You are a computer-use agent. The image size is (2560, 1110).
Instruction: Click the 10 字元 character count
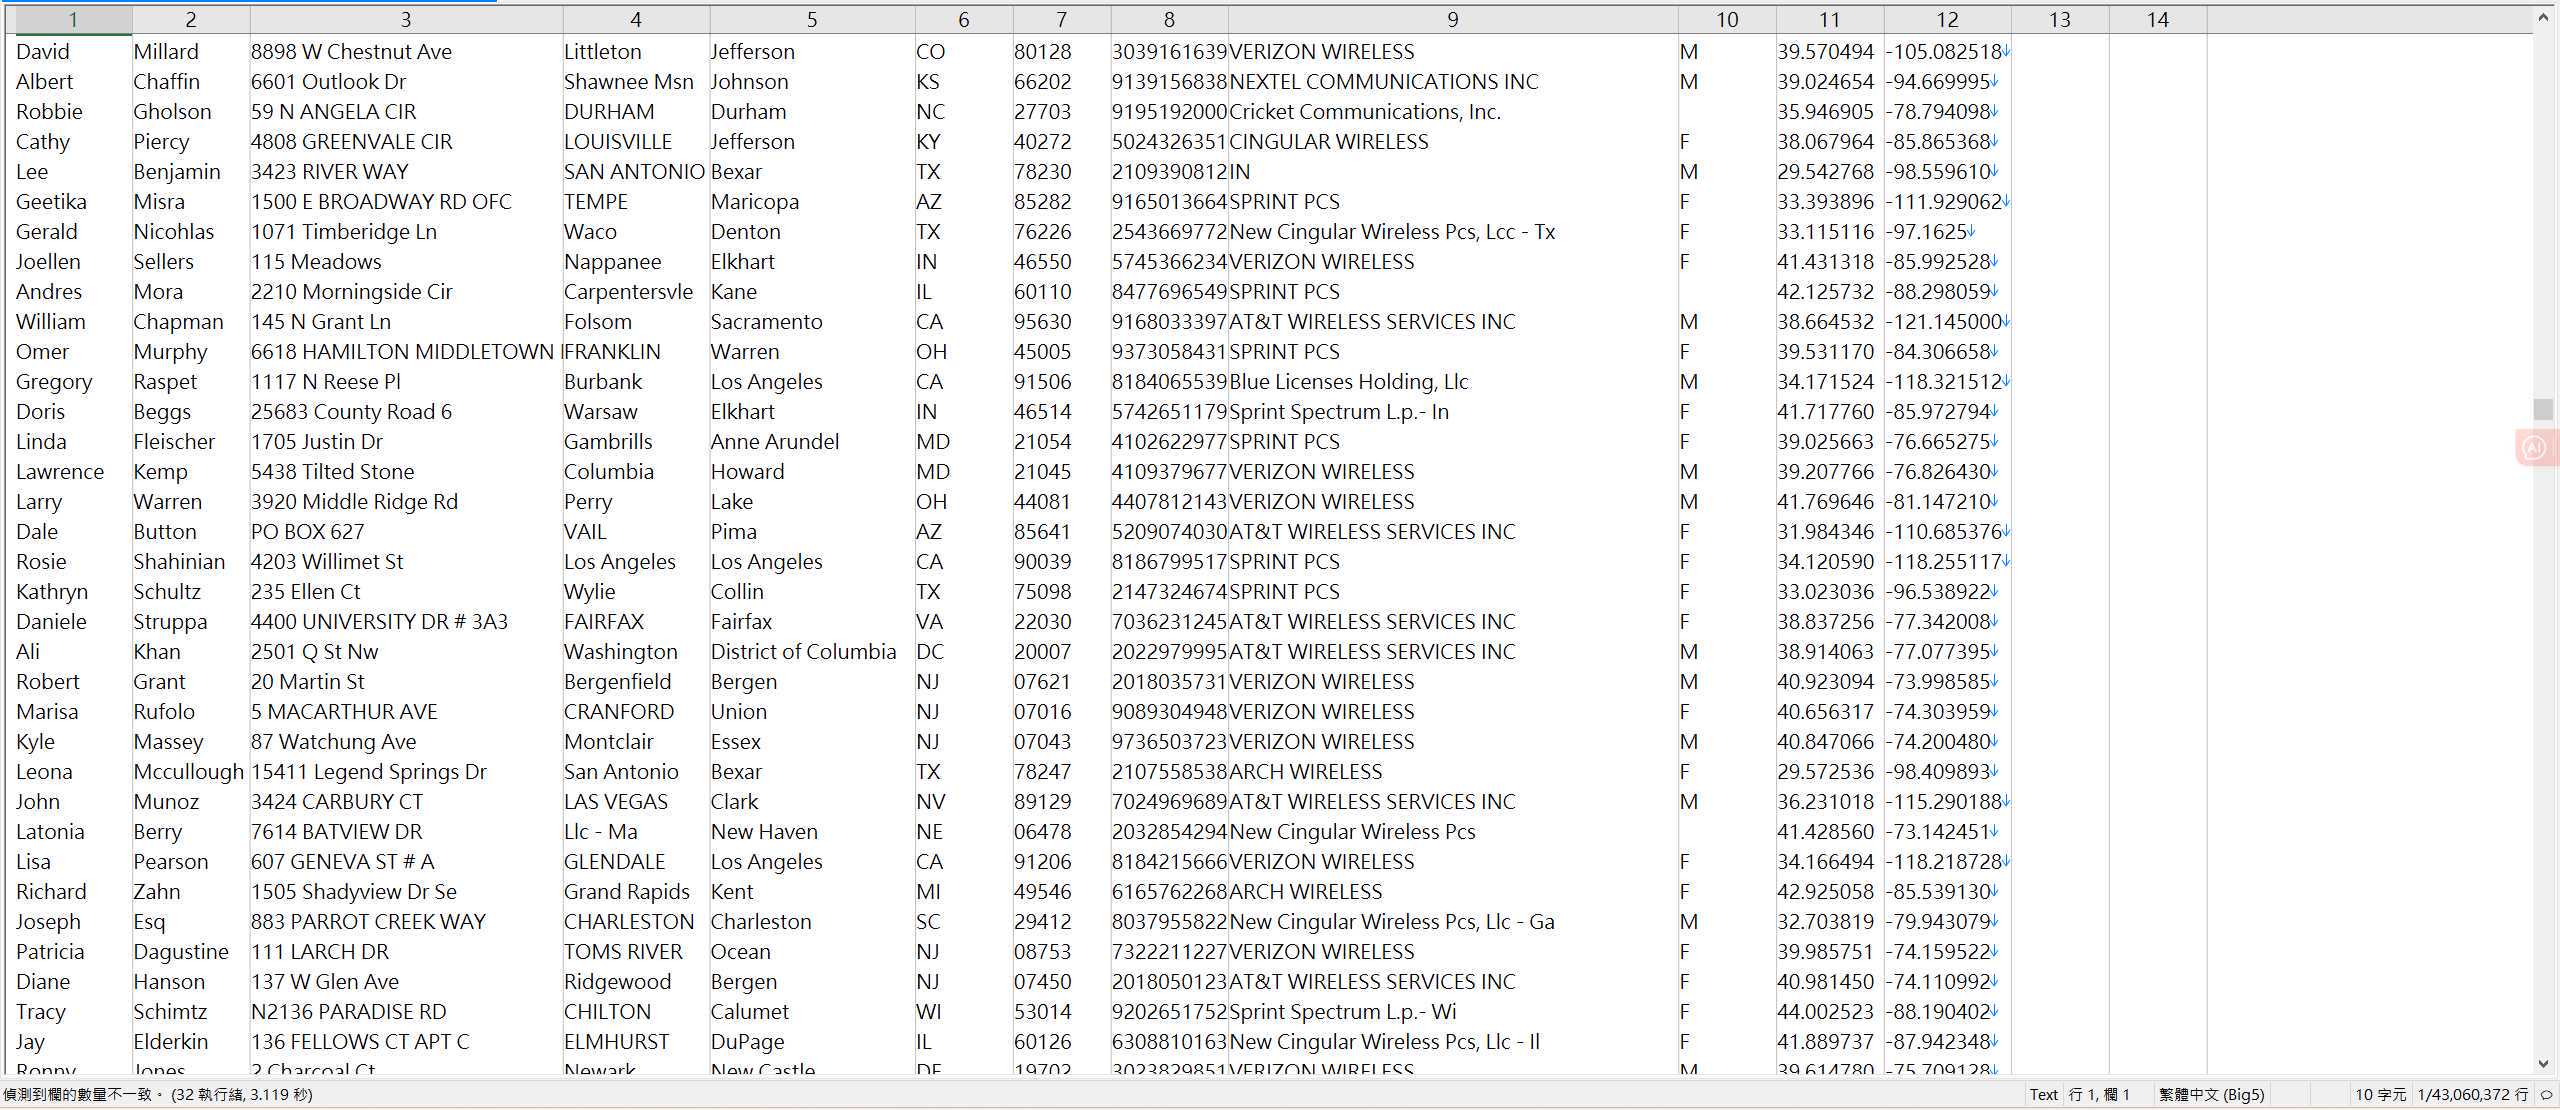pos(2380,1095)
